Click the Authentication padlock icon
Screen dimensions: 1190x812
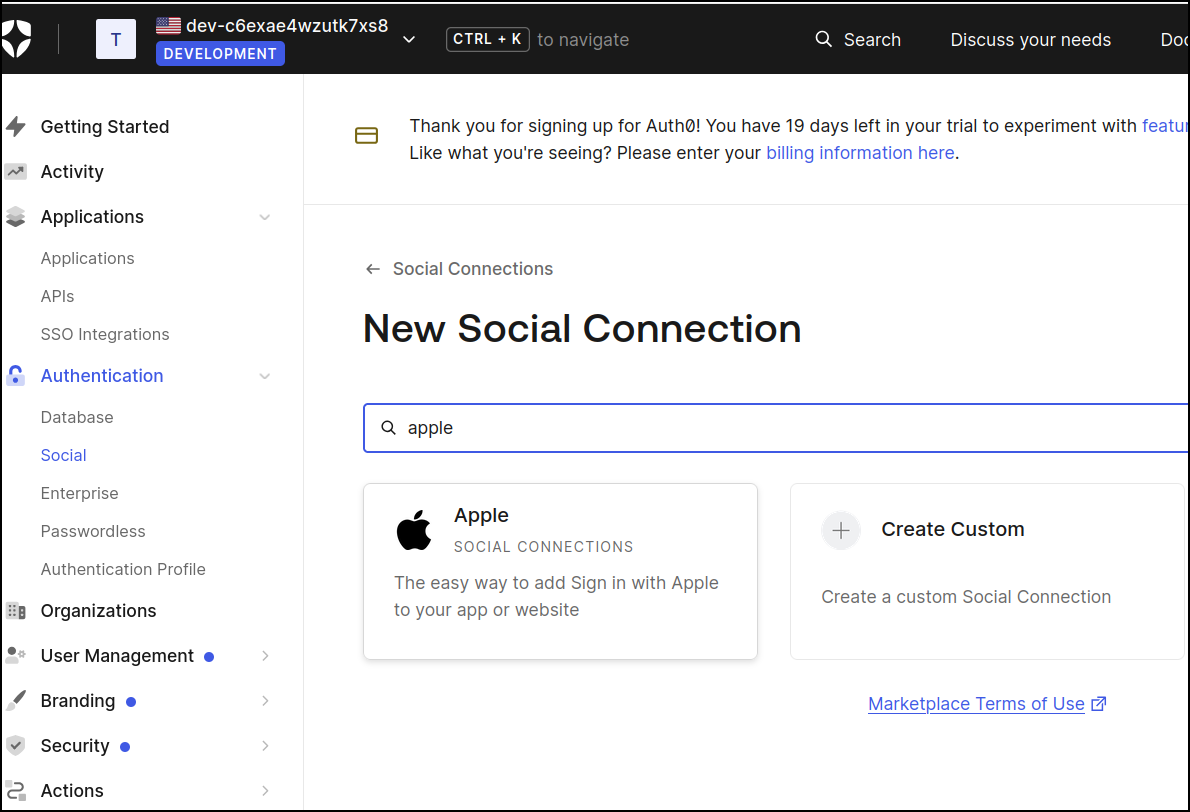pyautogui.click(x=16, y=376)
